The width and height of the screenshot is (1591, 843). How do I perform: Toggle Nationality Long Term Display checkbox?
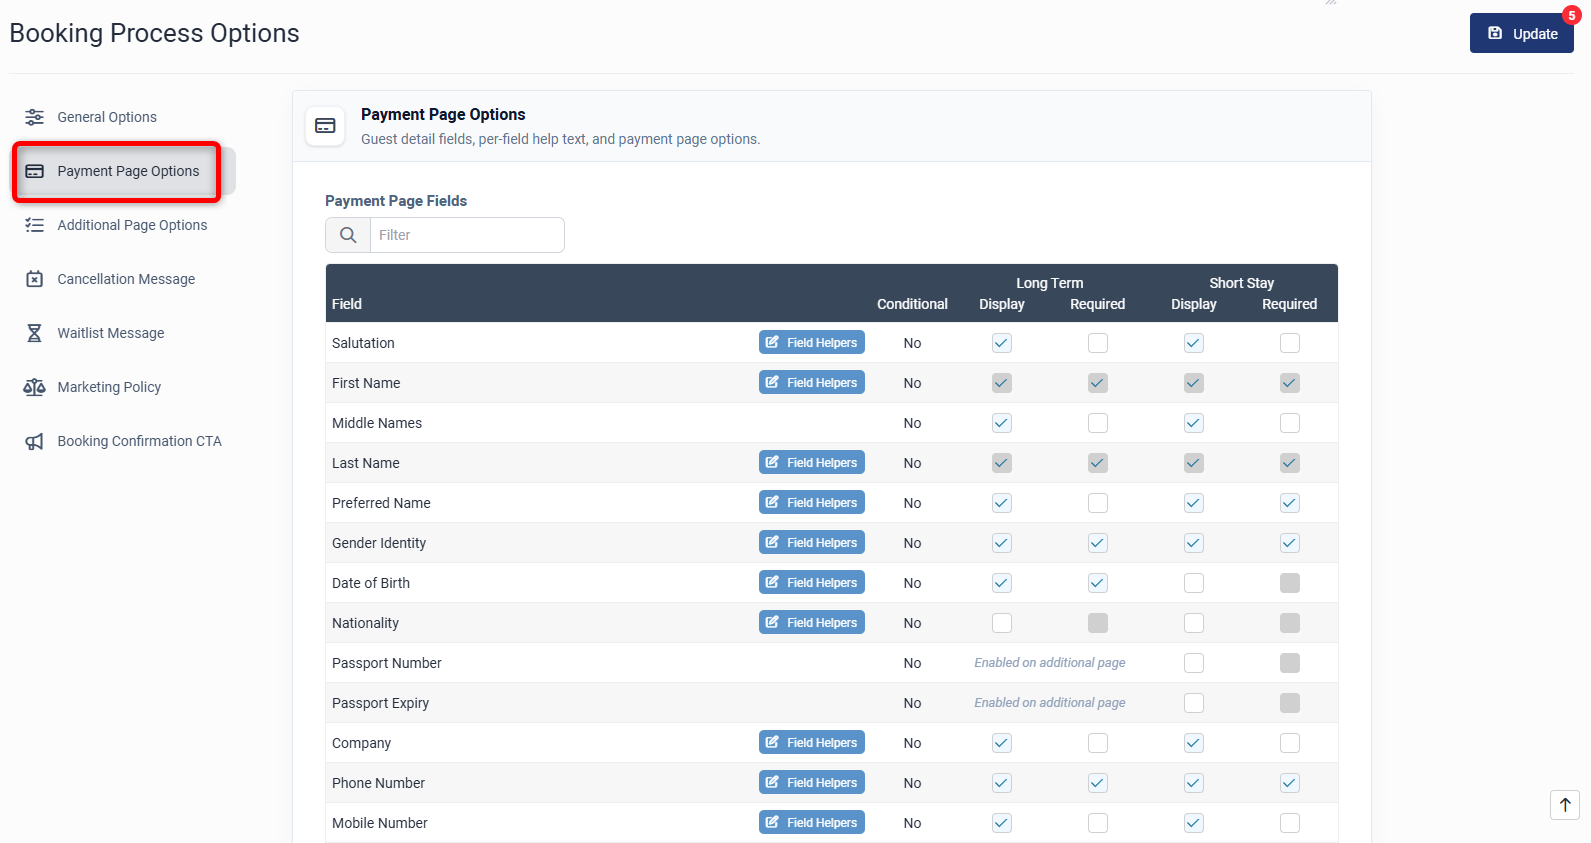[x=1002, y=623]
